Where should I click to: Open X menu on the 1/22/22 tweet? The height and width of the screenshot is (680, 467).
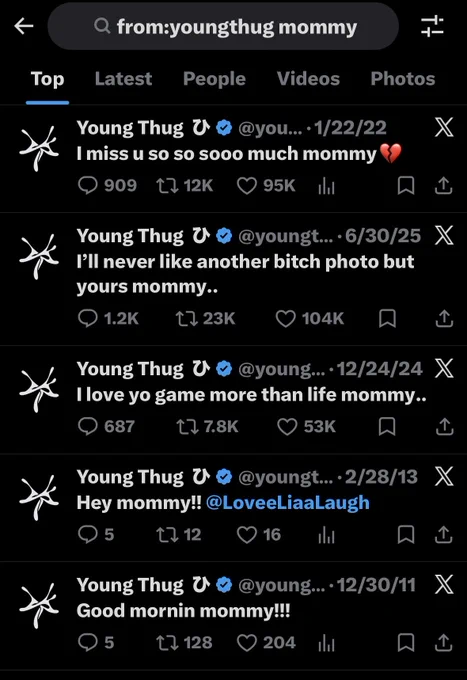444,128
